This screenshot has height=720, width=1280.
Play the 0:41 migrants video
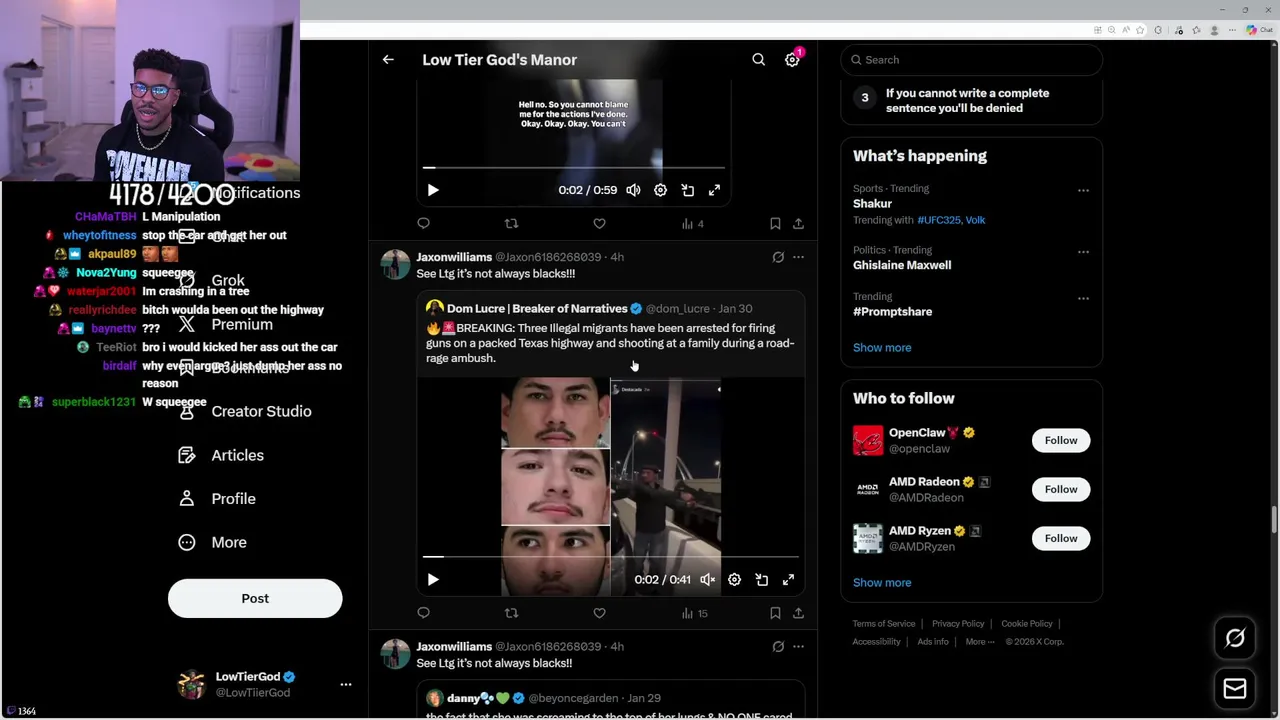tap(433, 580)
